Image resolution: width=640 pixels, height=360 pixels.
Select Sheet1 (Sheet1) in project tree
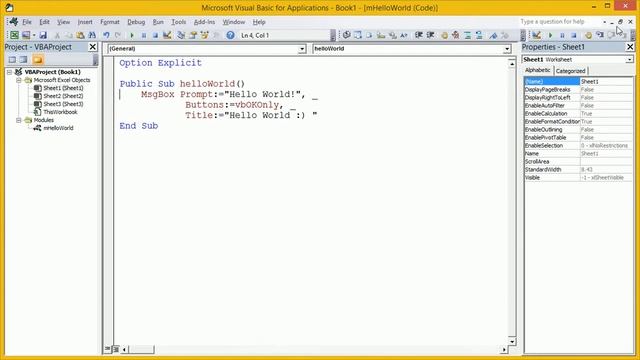pyautogui.click(x=63, y=88)
